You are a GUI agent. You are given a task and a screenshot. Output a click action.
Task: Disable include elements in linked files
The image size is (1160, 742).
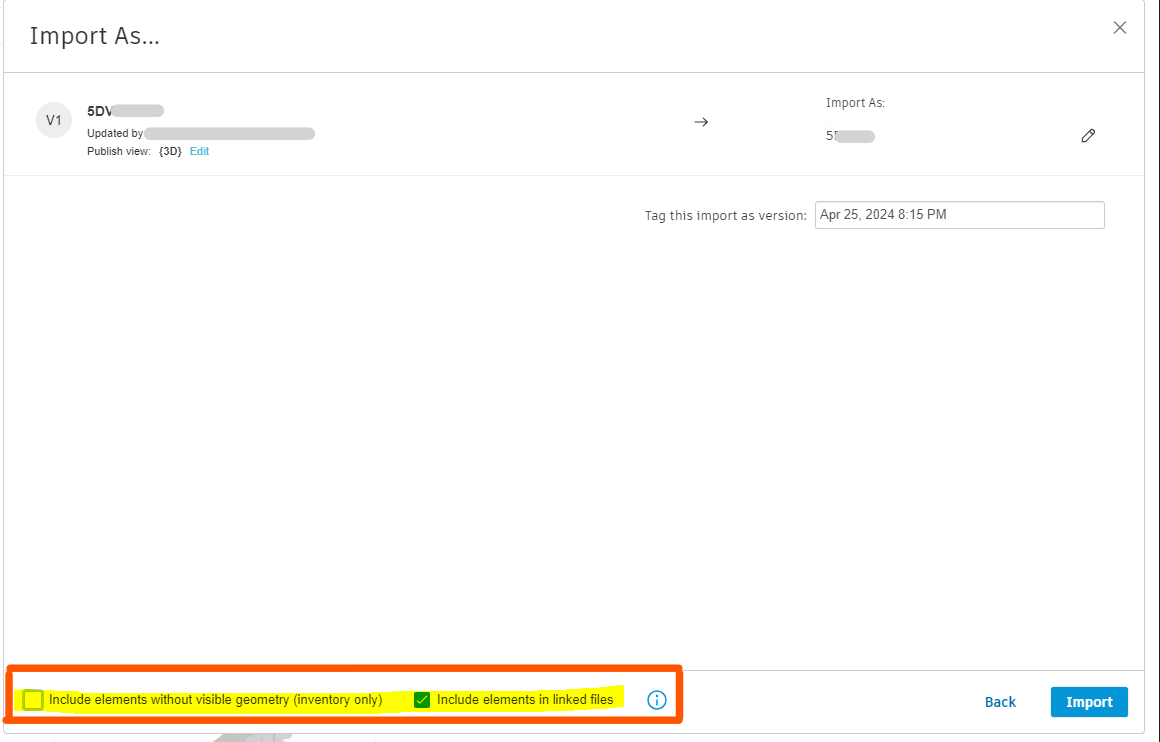[x=422, y=699]
